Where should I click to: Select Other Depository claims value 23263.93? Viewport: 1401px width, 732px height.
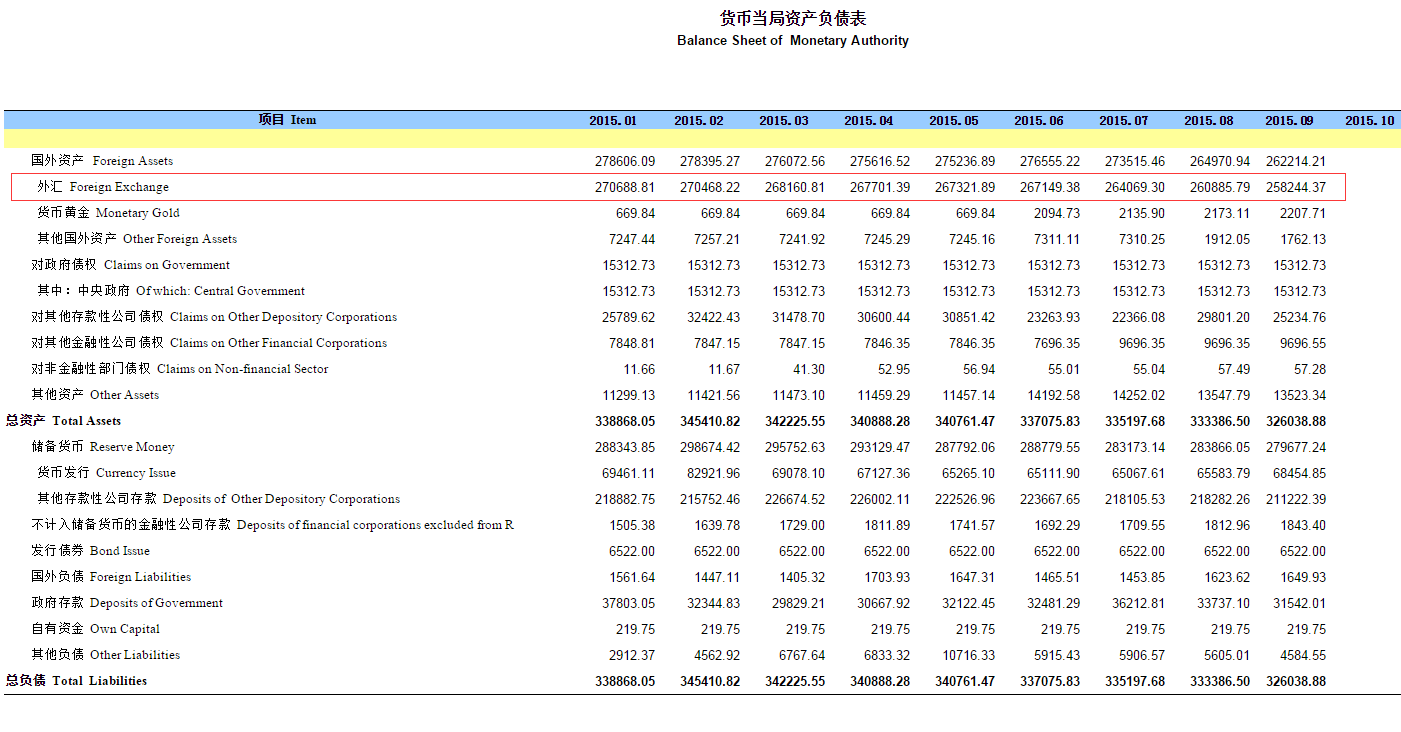click(1053, 317)
